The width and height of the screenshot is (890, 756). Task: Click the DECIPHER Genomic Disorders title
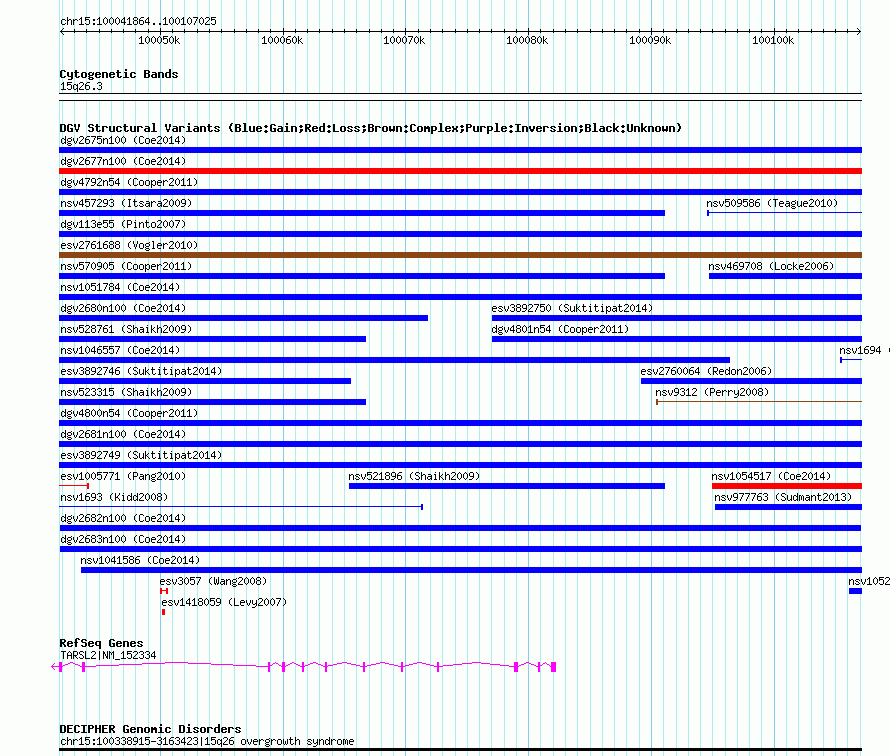[150, 729]
